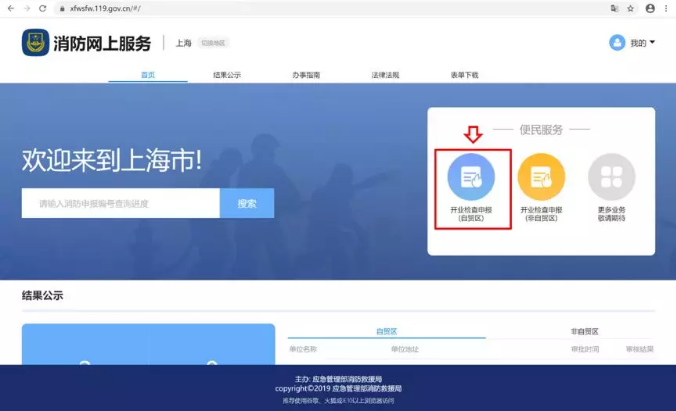Open the 表单下载 nav tab
The image size is (676, 411).
(x=464, y=75)
